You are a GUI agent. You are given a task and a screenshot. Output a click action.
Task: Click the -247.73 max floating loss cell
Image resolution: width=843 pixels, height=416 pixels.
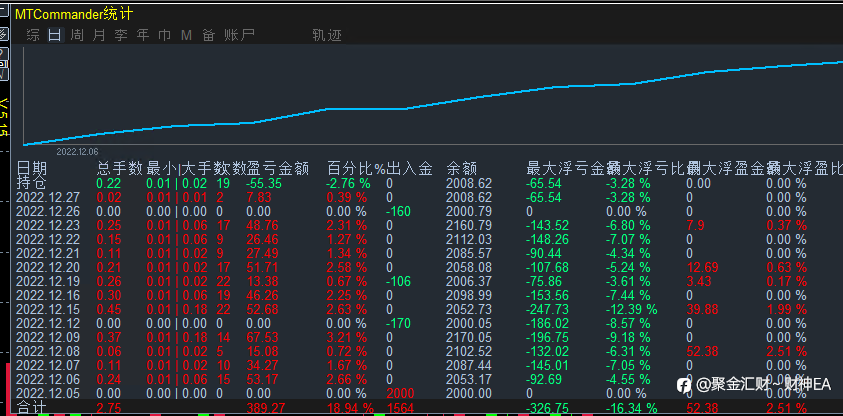[548, 309]
